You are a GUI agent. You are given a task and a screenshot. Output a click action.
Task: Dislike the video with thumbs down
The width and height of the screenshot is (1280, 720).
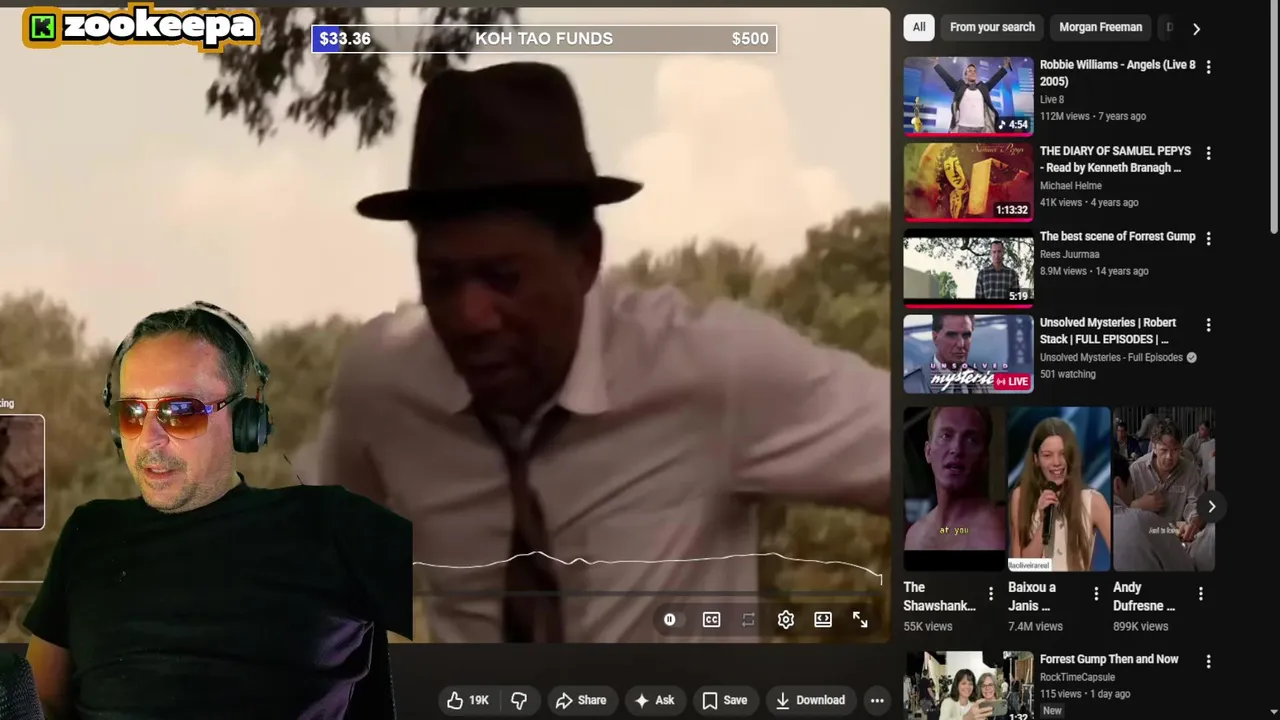click(x=519, y=700)
